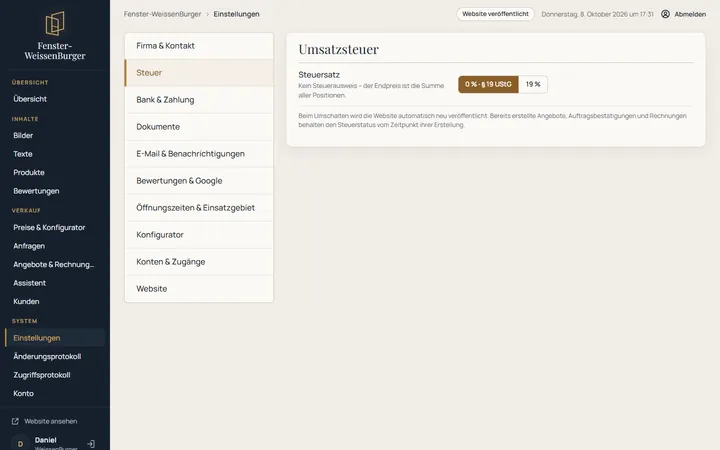
Task: Open Kunden in the sidebar
Action: [55, 302]
